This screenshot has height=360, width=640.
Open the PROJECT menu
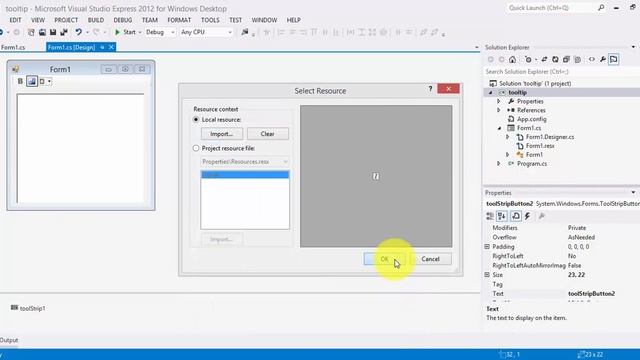point(66,20)
